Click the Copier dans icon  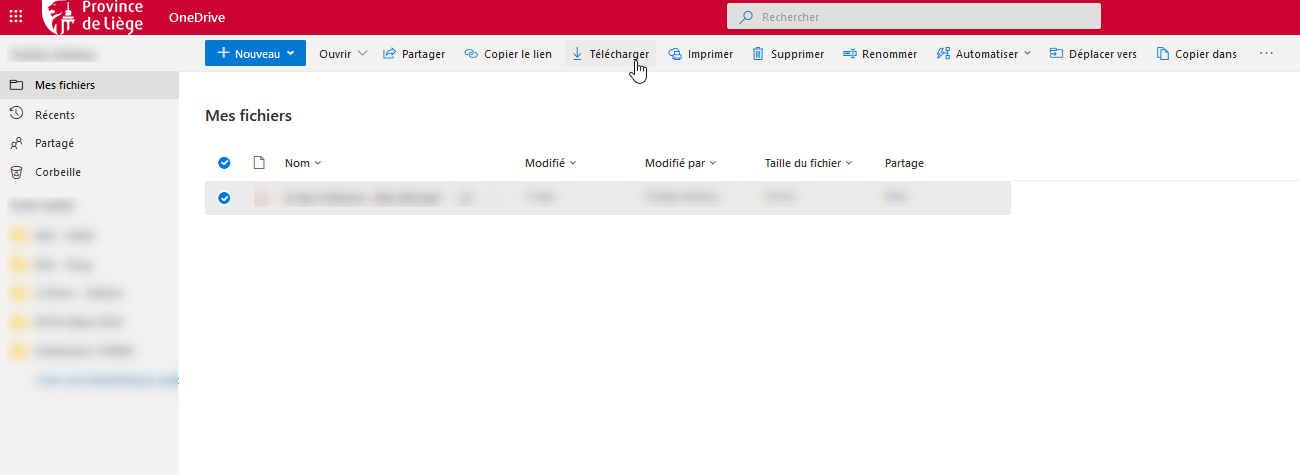point(1163,54)
